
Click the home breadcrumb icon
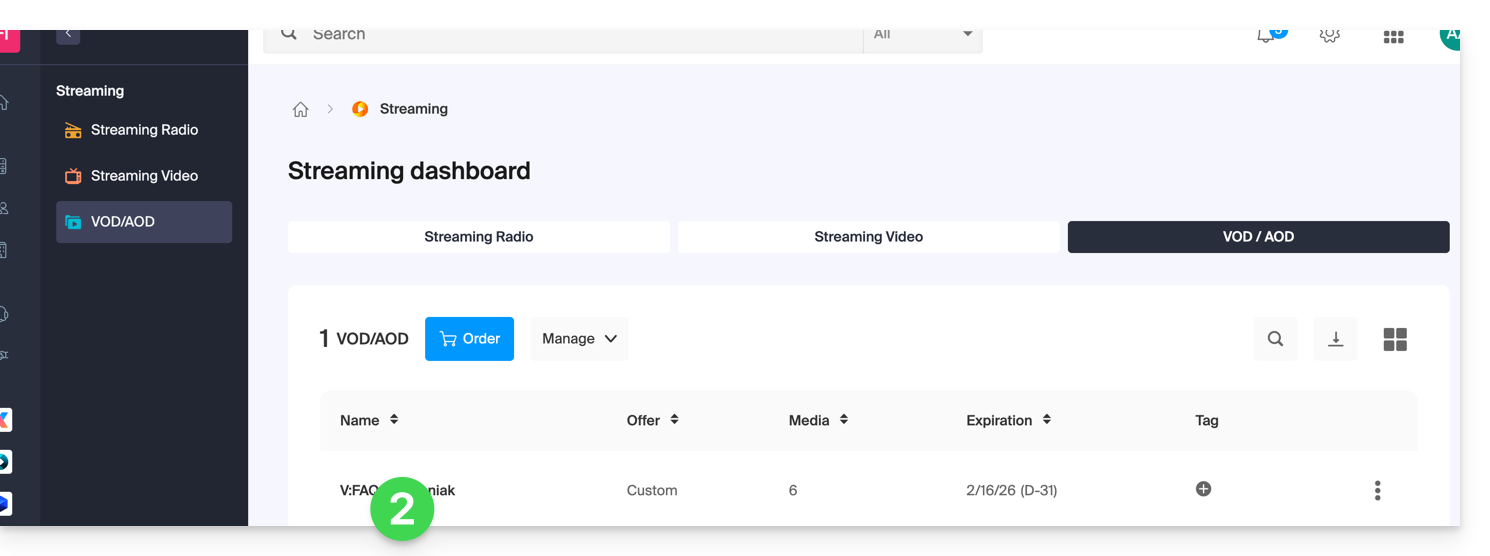click(300, 109)
